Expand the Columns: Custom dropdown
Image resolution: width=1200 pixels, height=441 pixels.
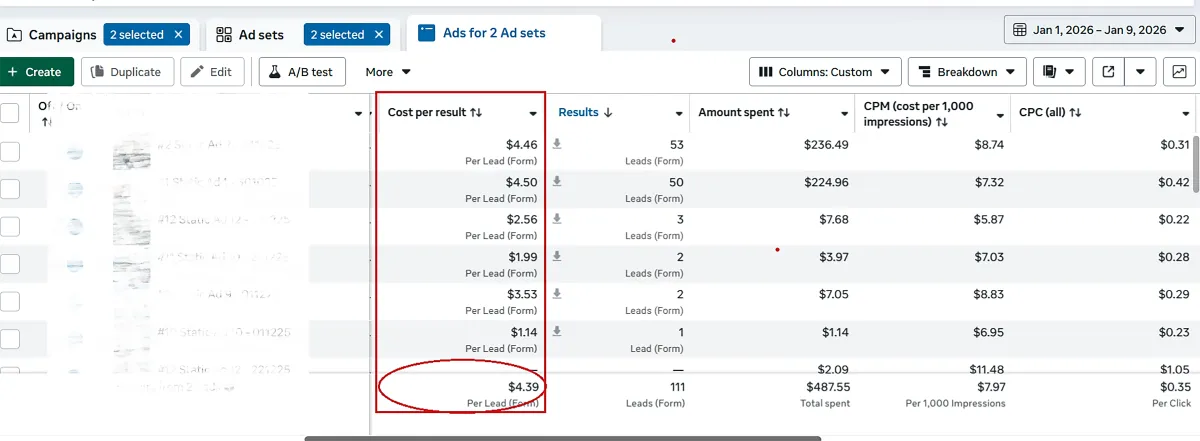click(824, 72)
